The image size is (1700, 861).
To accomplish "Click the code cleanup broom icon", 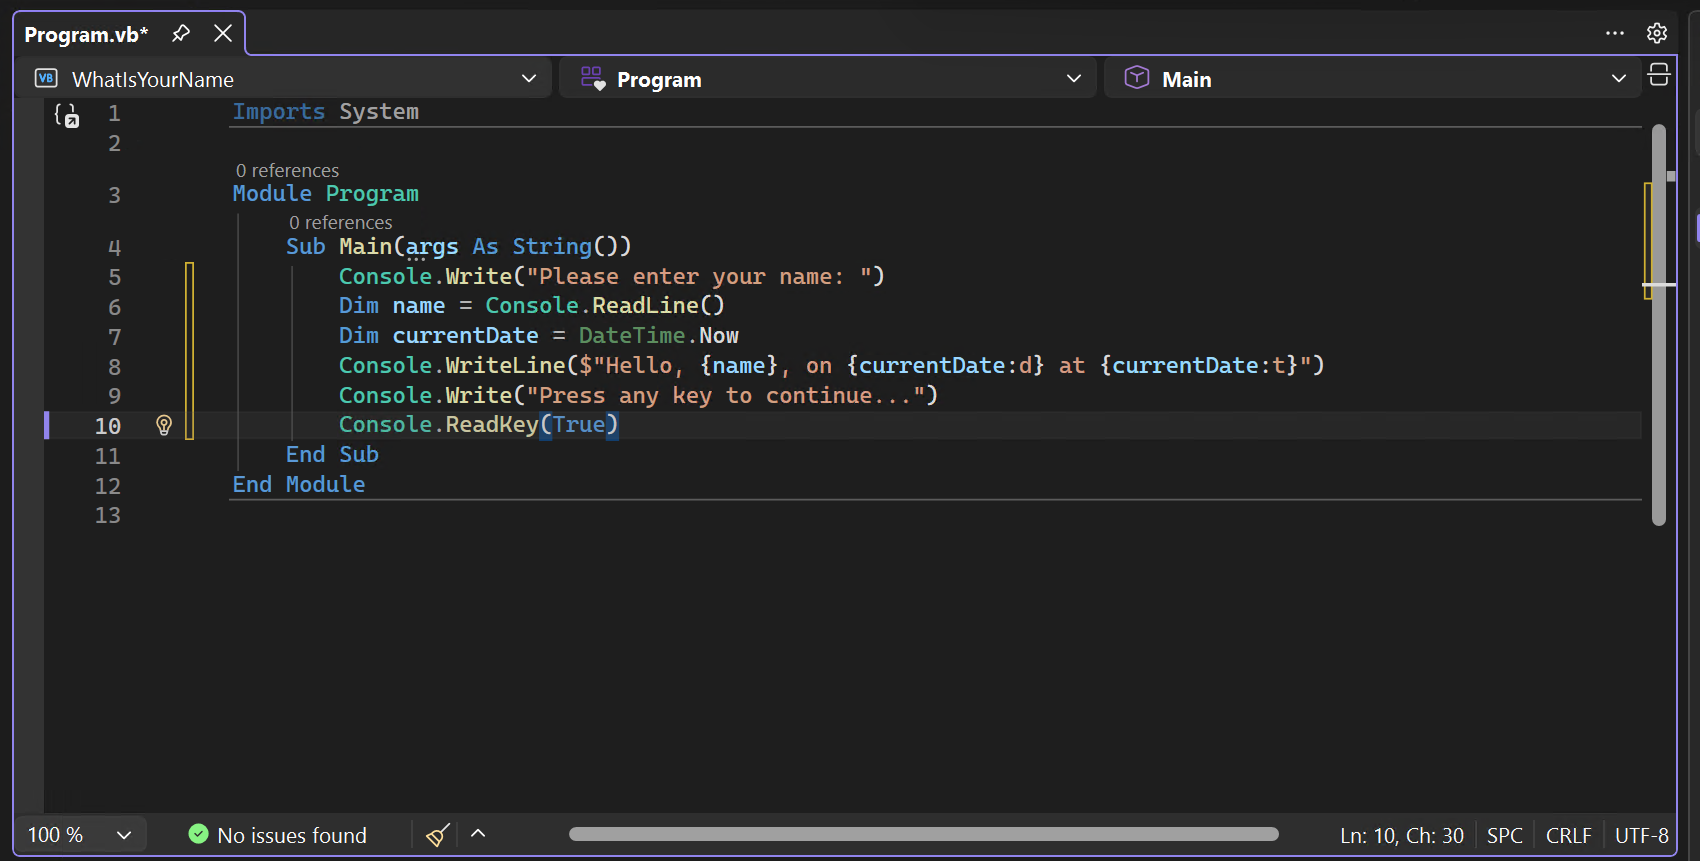I will 438,835.
